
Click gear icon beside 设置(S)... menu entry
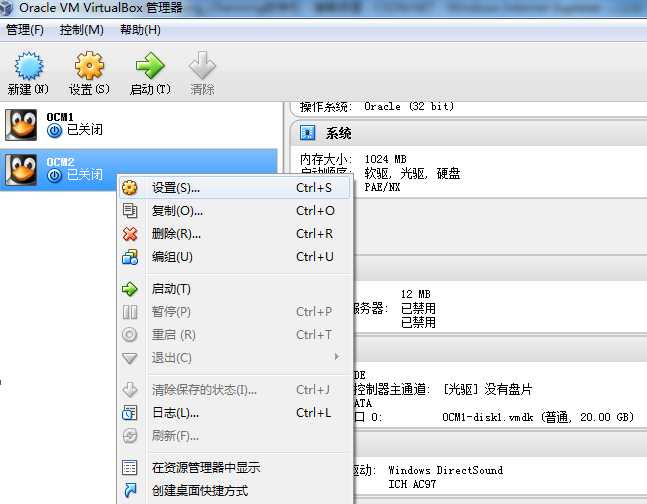click(x=130, y=188)
